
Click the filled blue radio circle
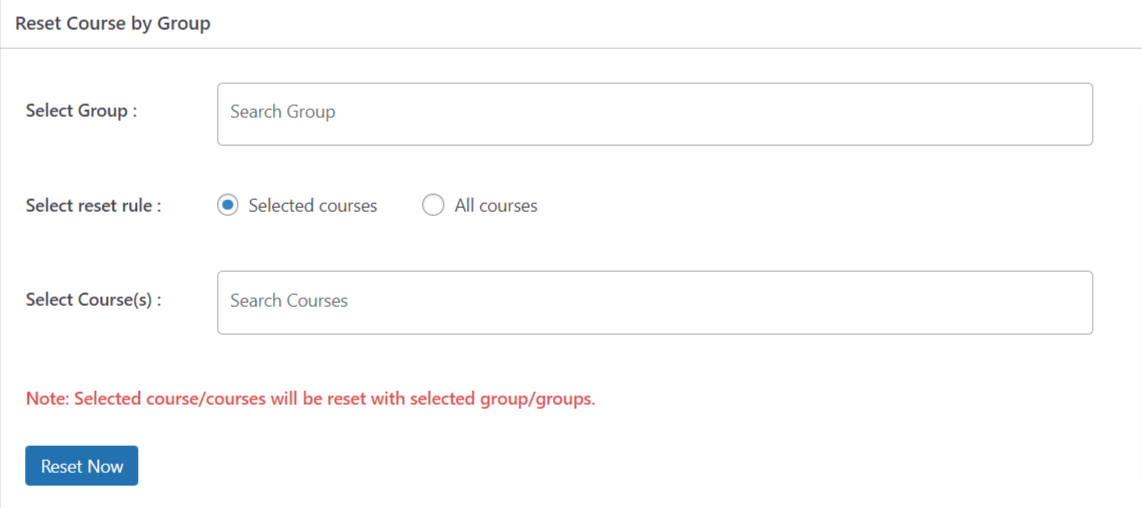pos(228,206)
